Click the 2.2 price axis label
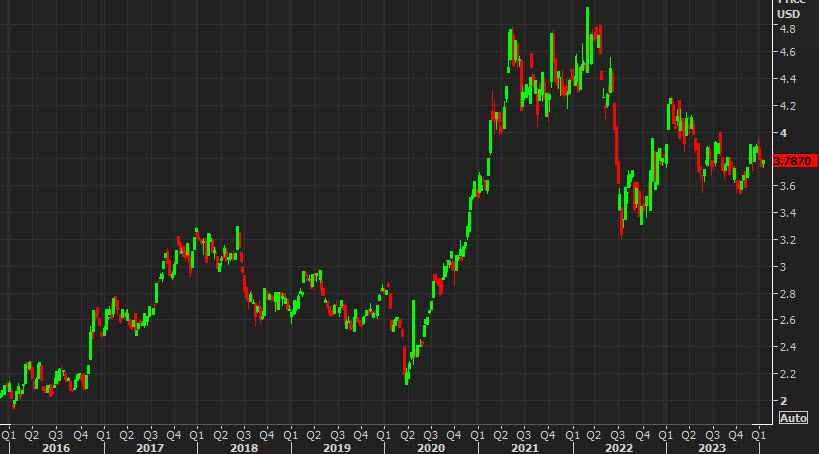 (x=788, y=374)
